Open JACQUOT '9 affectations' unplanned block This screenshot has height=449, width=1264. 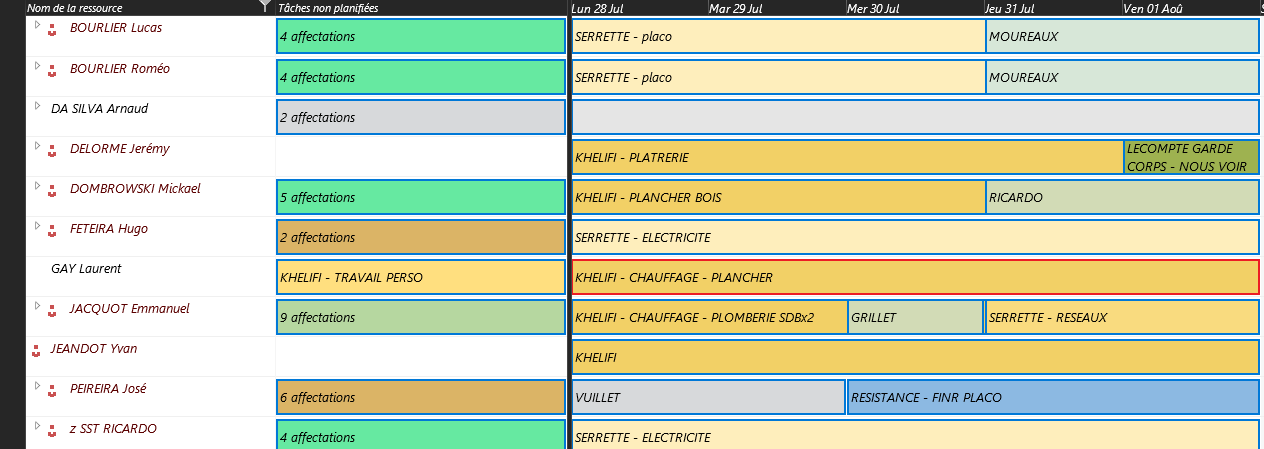[420, 317]
